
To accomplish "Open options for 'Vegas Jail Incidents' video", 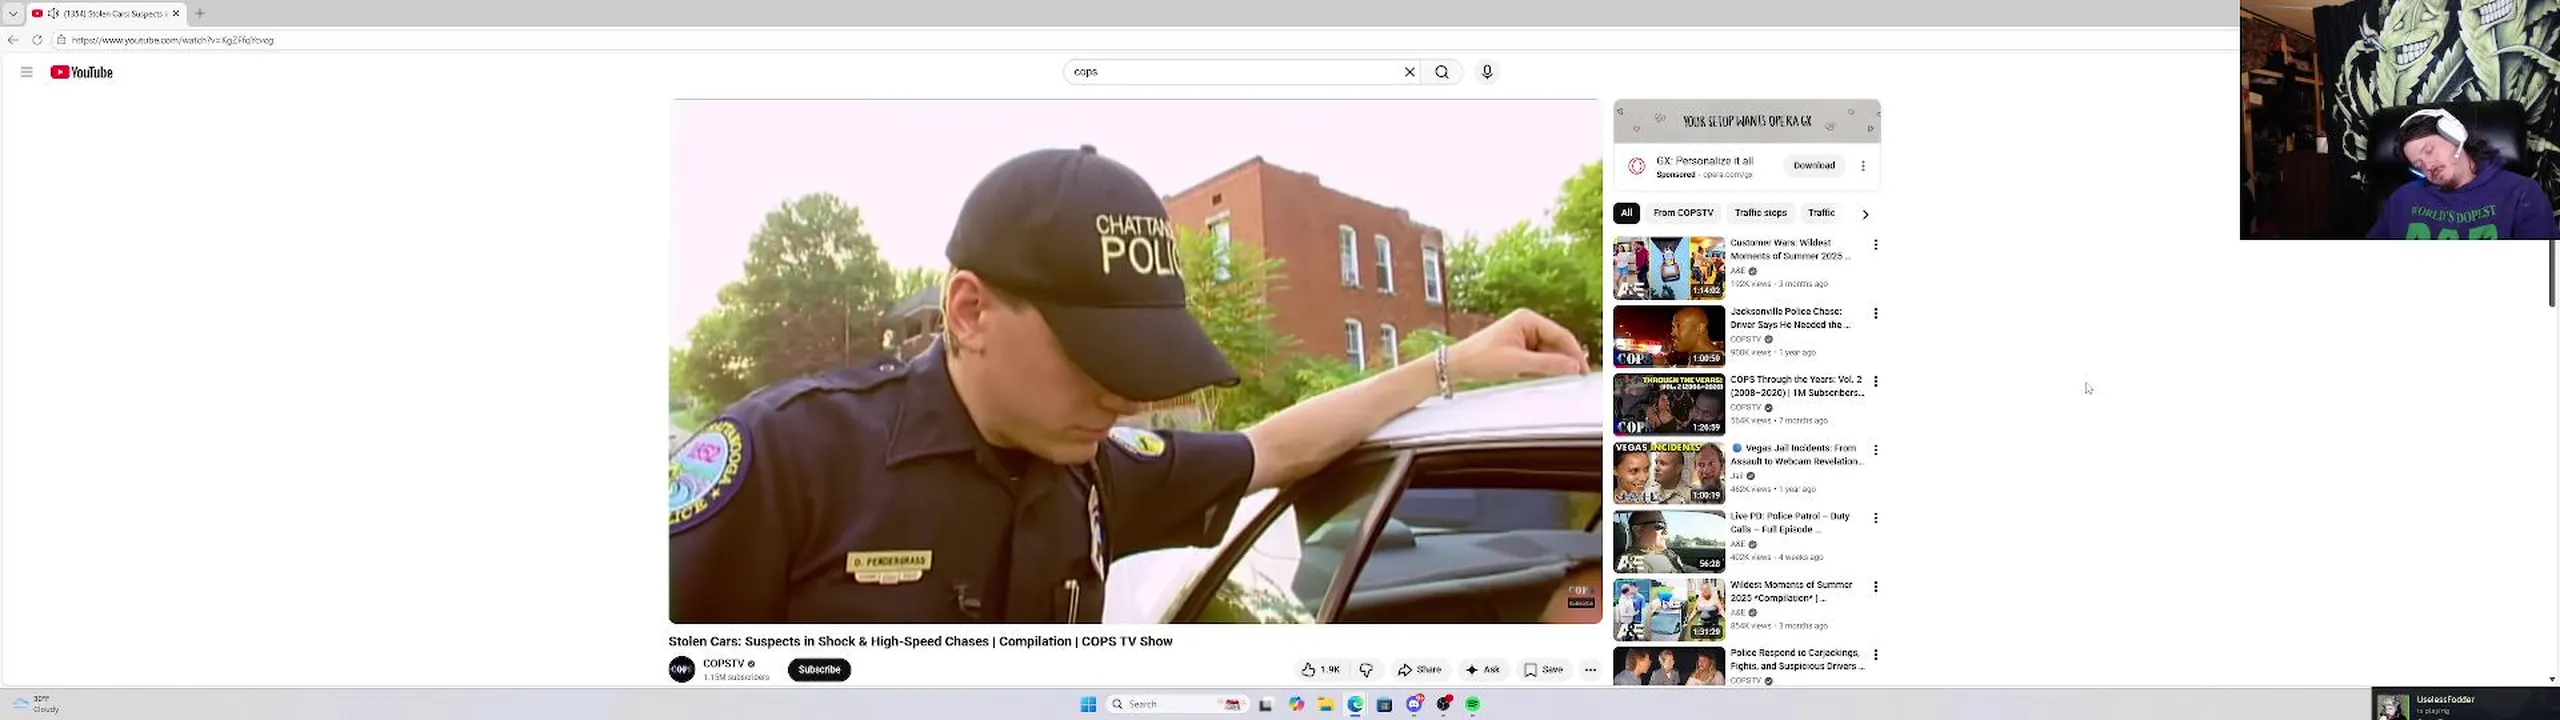I will tap(1876, 450).
